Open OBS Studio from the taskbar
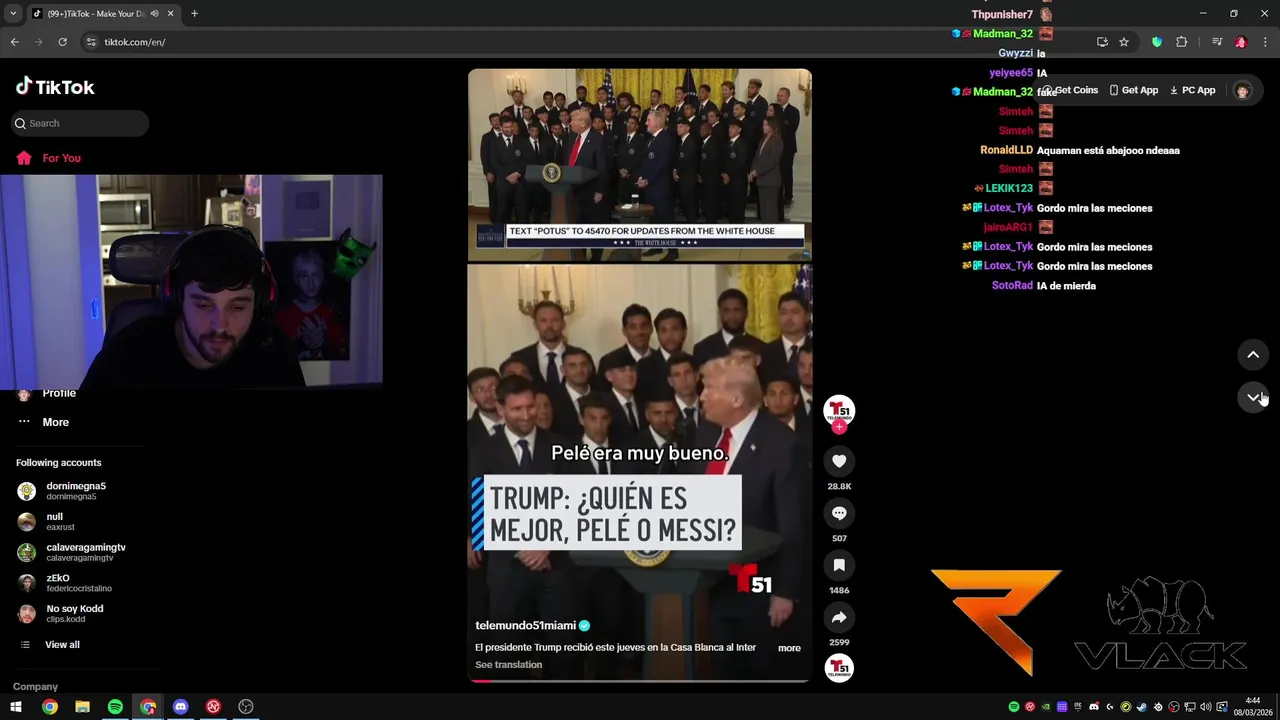Screen dimensions: 1280x720 [246, 707]
